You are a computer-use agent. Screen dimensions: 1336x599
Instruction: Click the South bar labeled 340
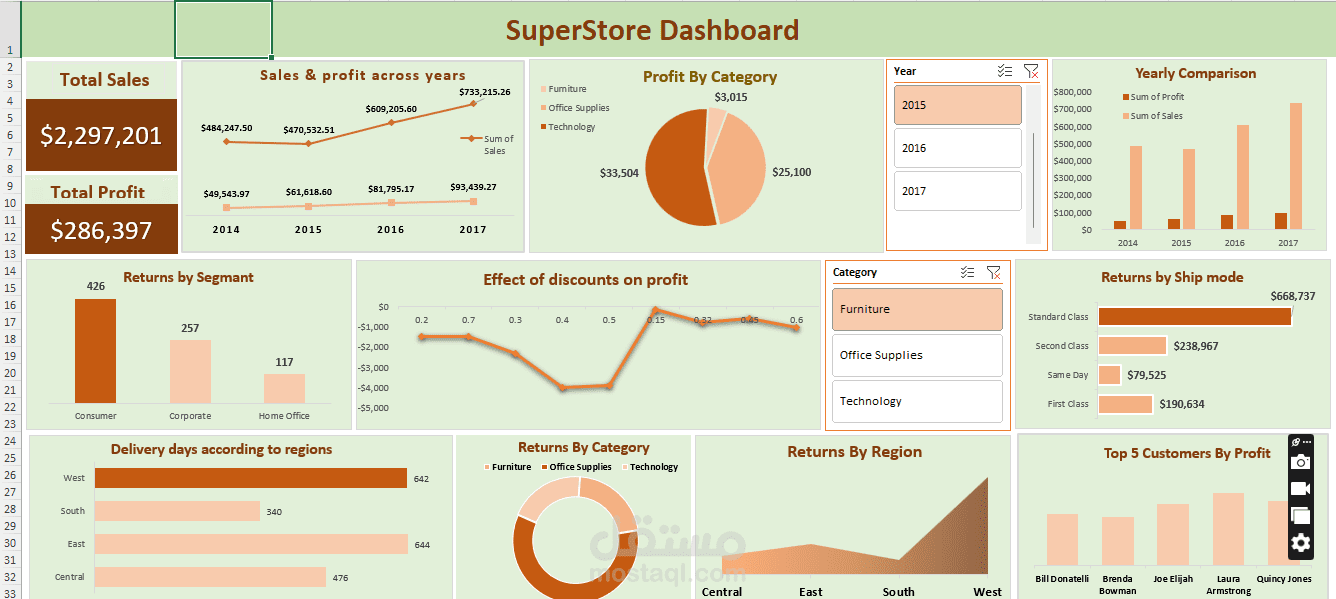pos(177,511)
